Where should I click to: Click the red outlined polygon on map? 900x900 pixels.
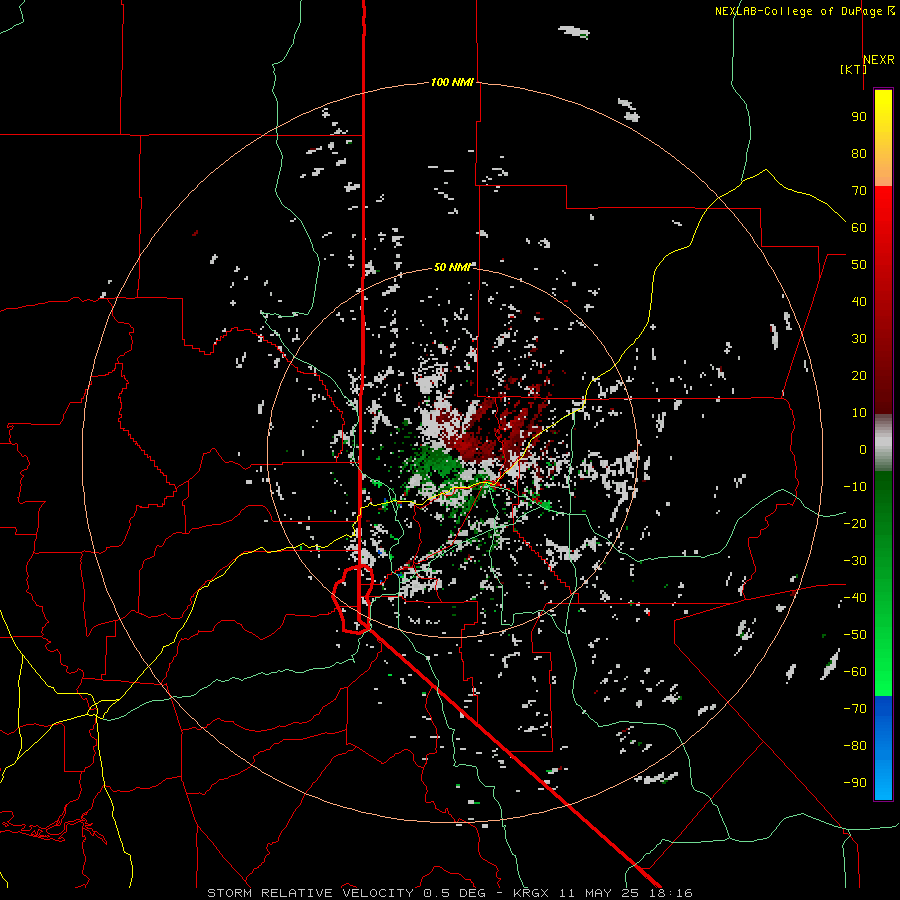(x=353, y=599)
